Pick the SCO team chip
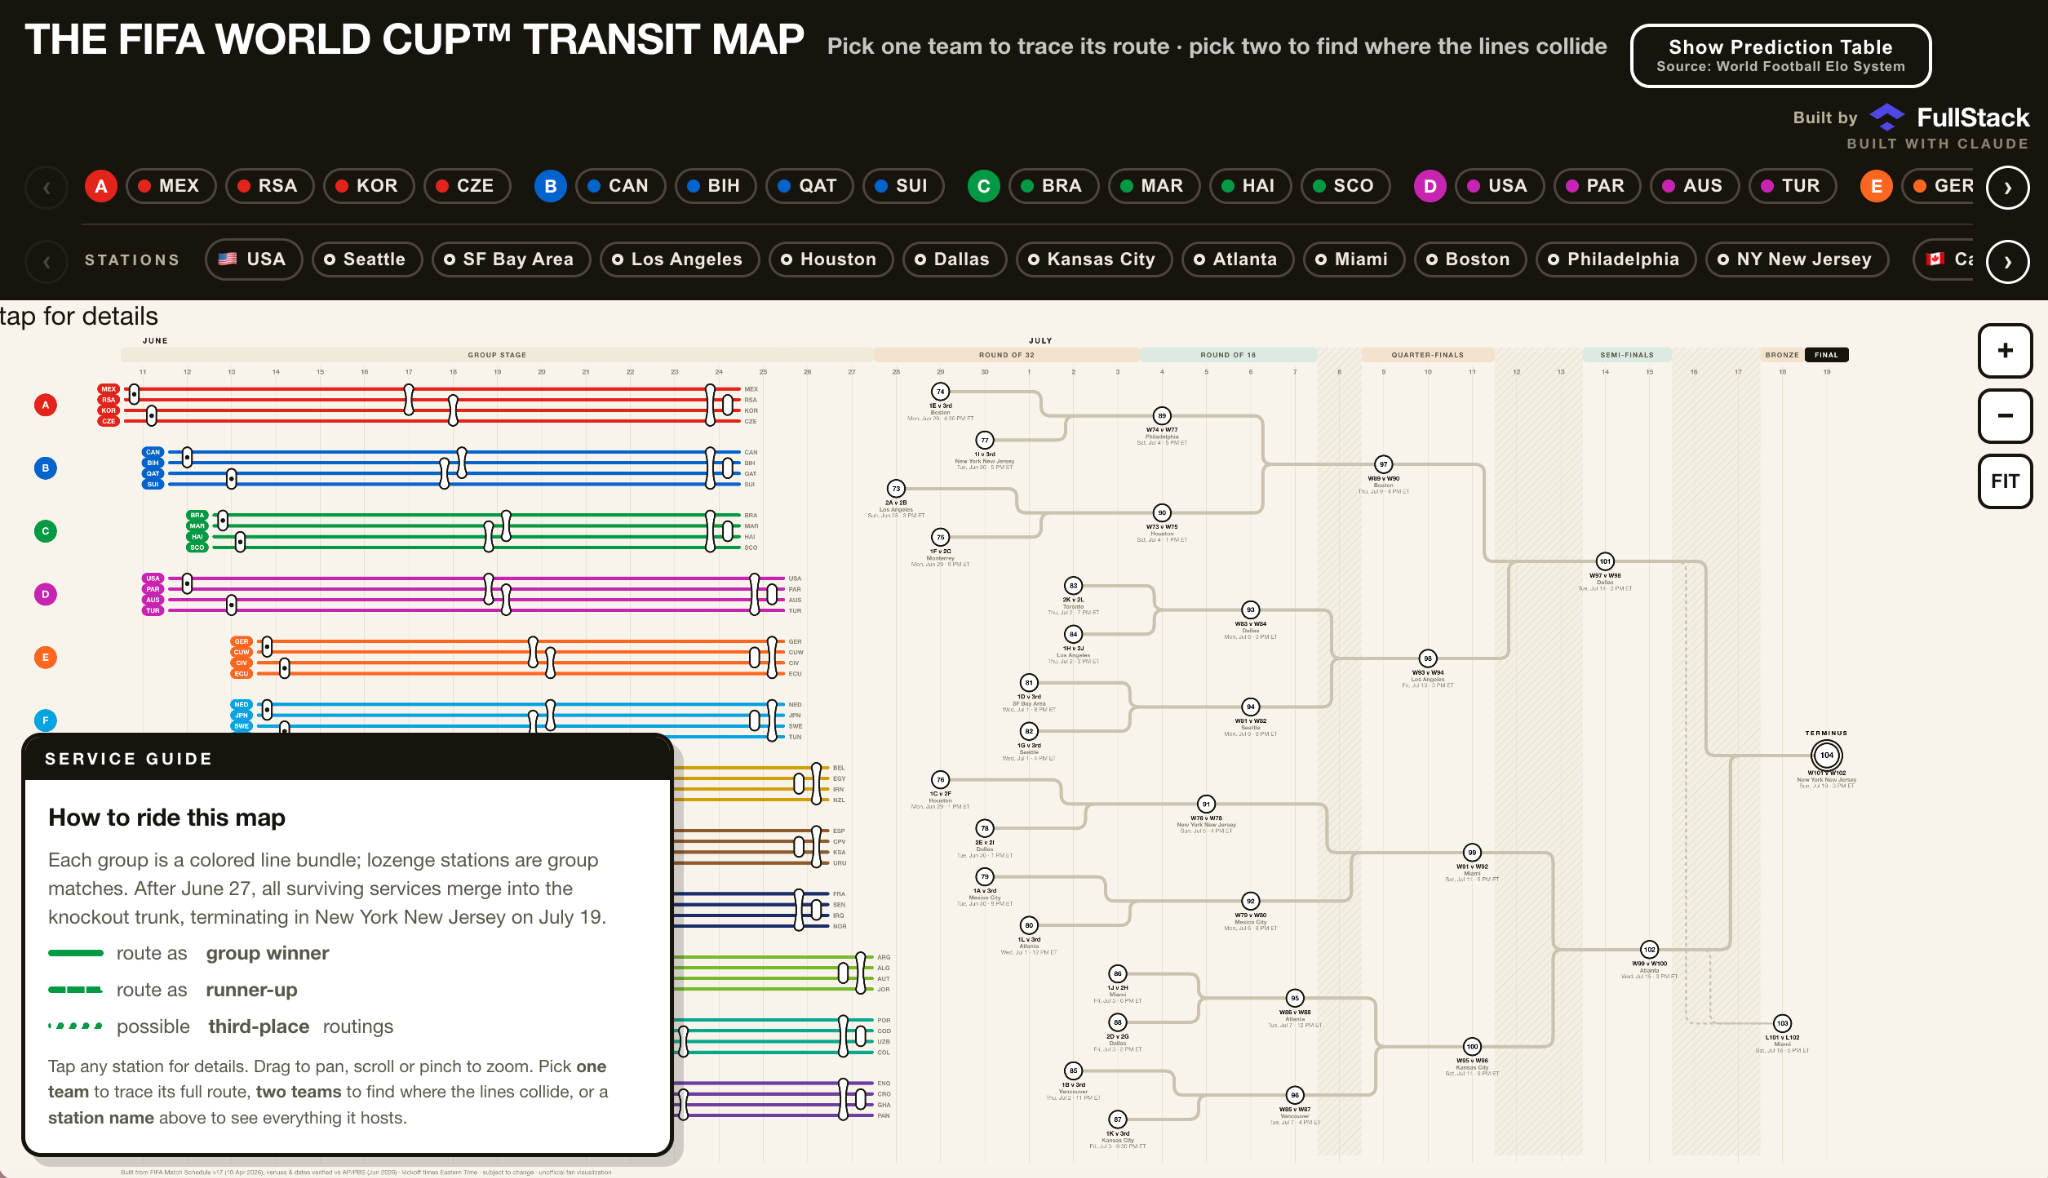This screenshot has height=1178, width=2048. (x=1346, y=186)
